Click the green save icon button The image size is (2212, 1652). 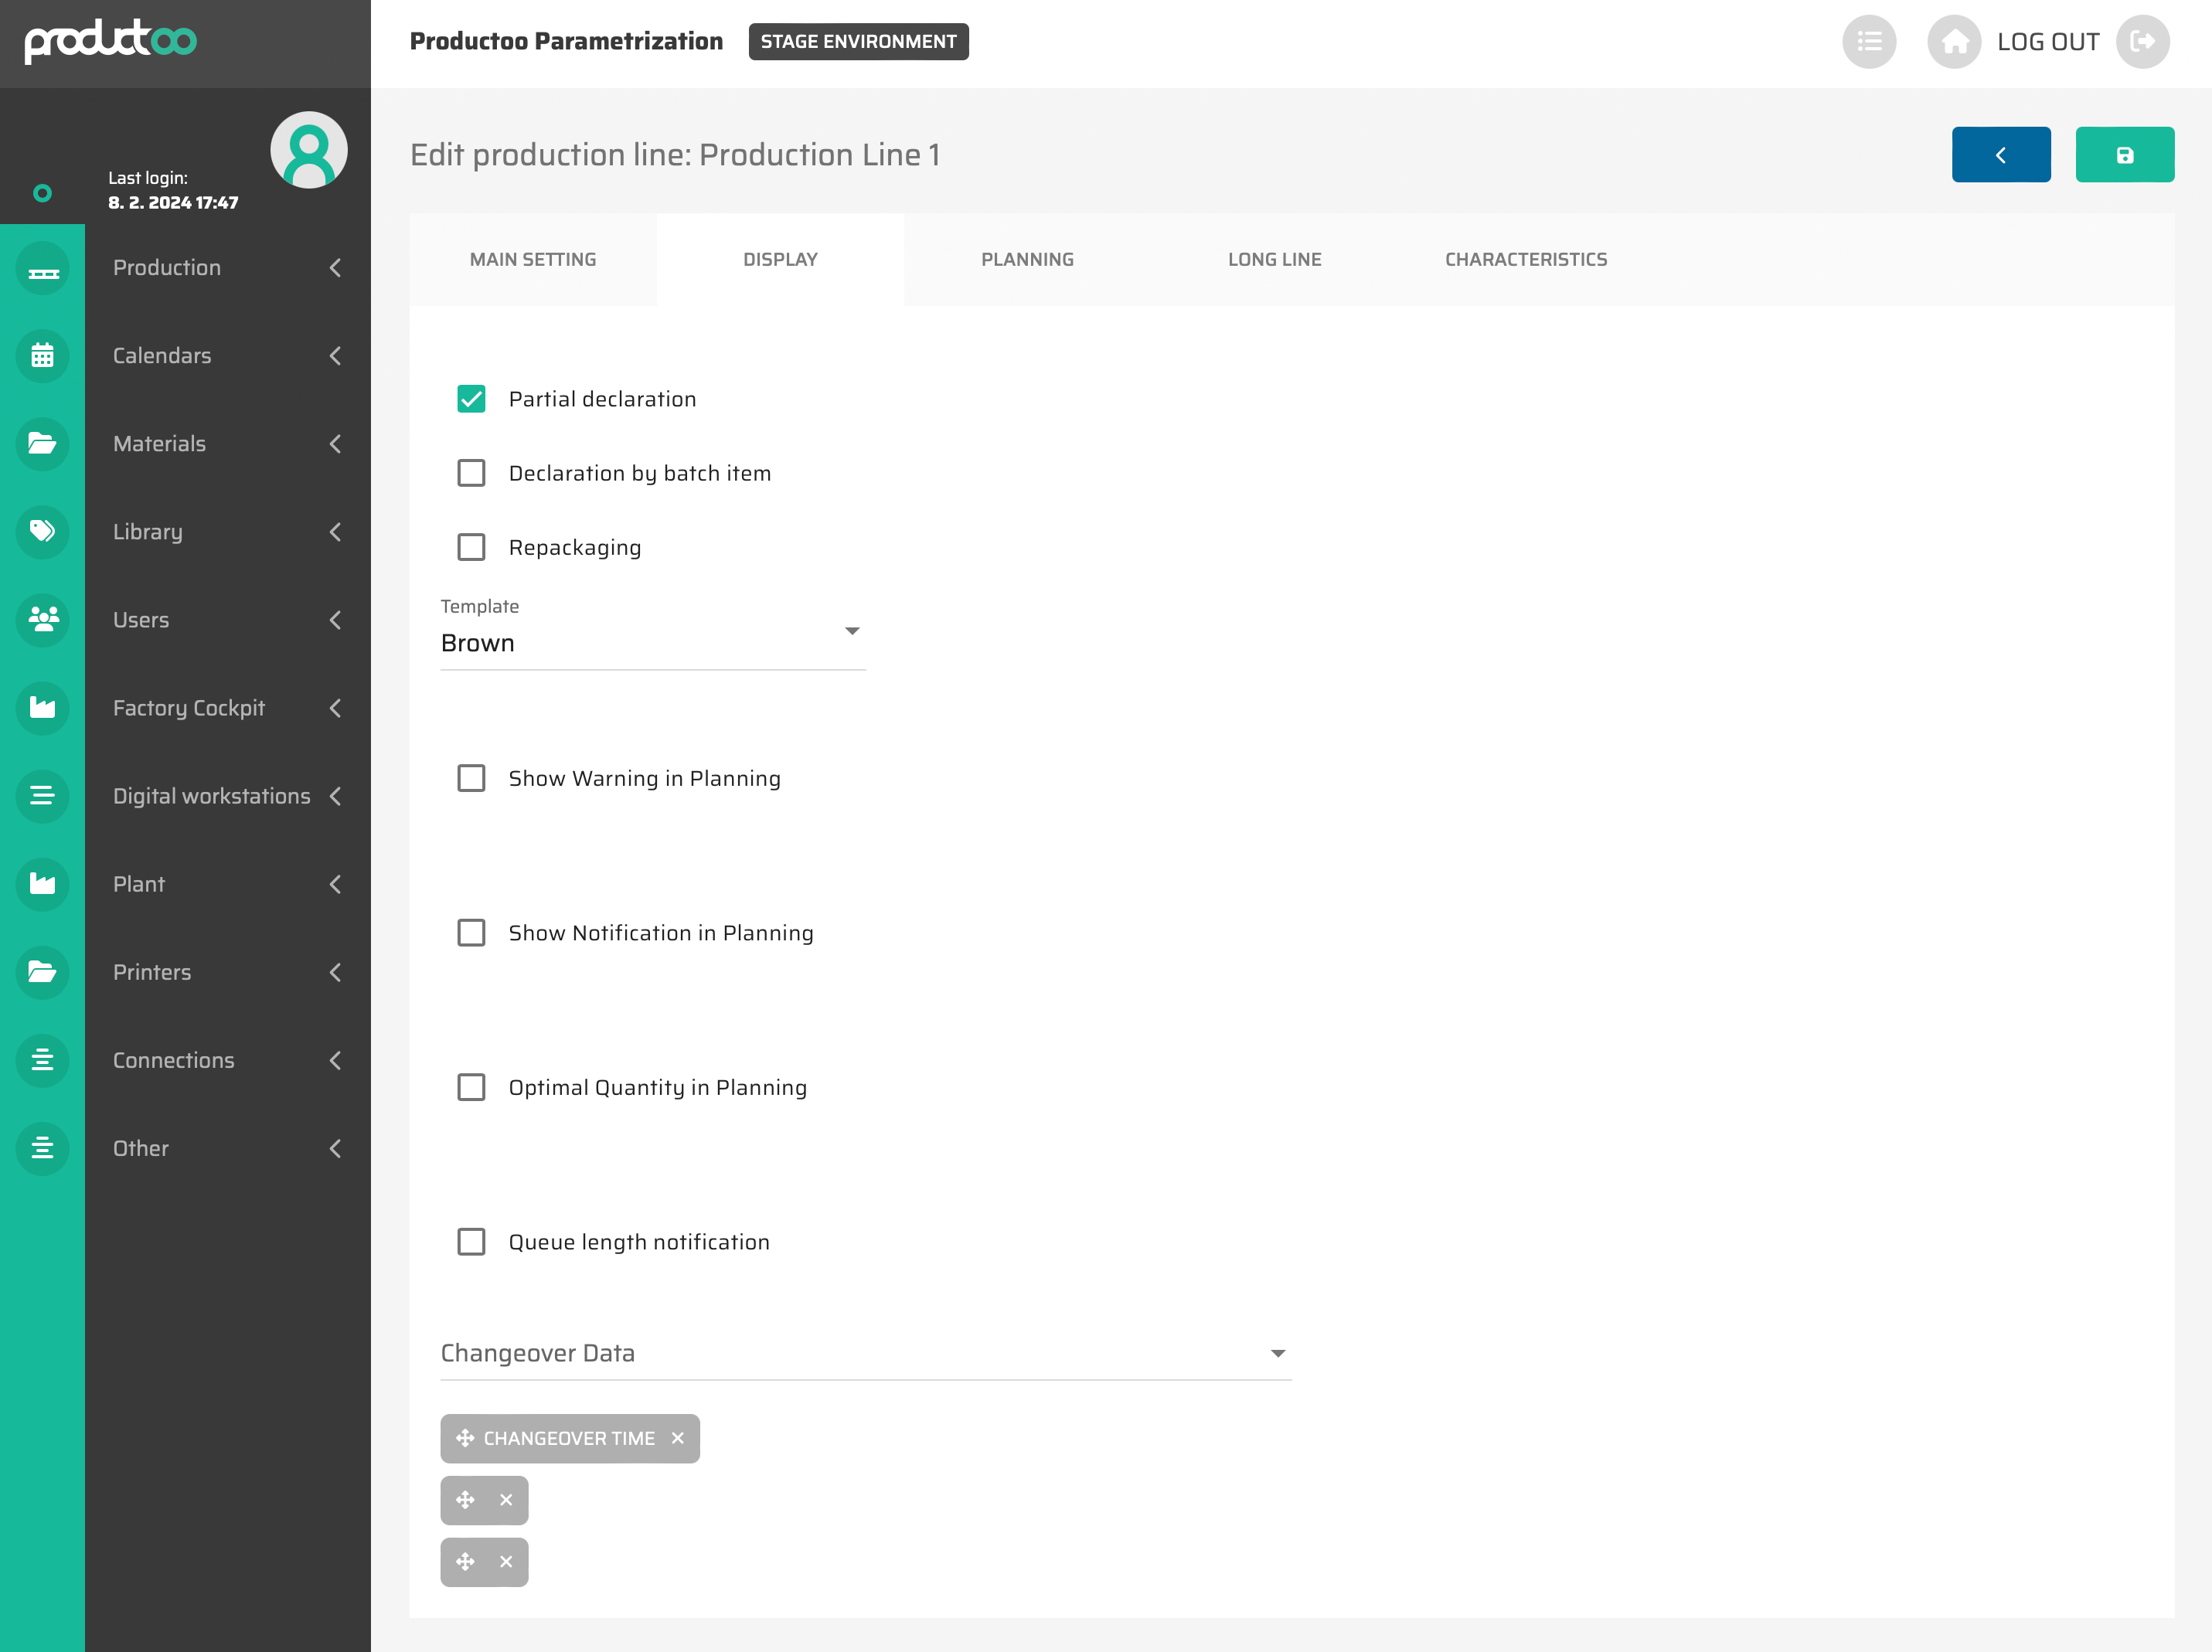2124,155
